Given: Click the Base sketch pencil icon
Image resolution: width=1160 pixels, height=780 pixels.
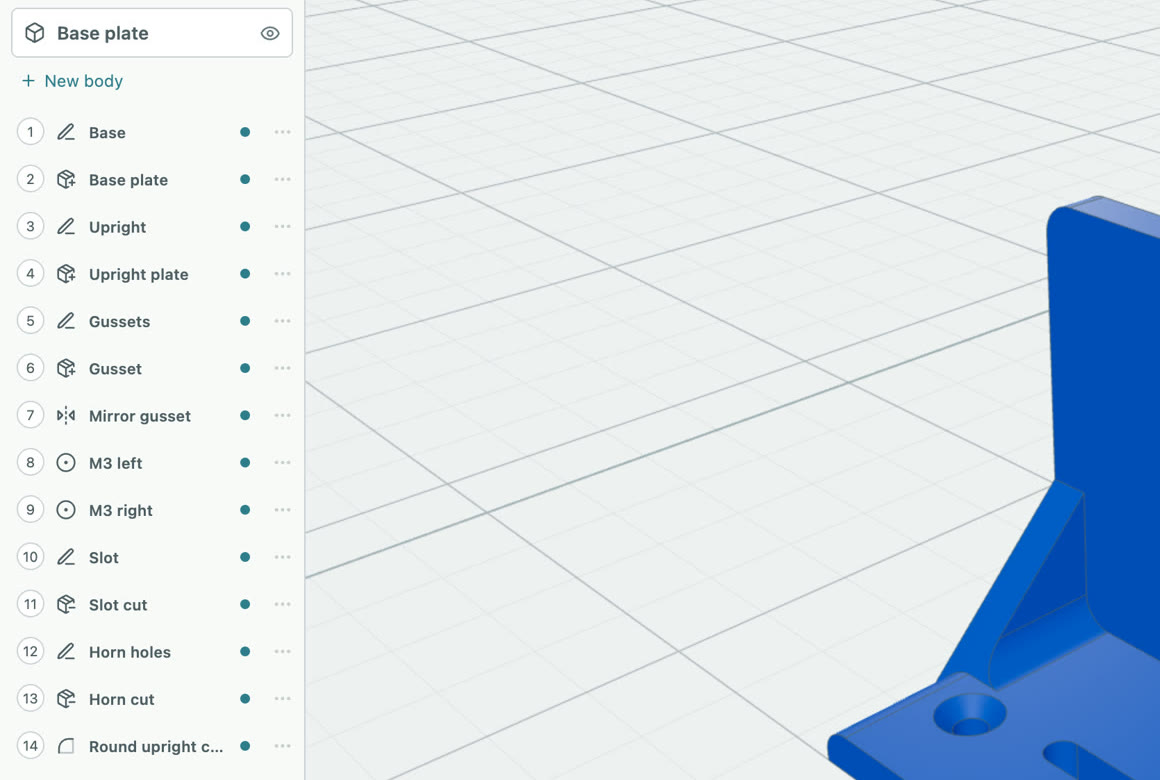Looking at the screenshot, I should tap(66, 132).
